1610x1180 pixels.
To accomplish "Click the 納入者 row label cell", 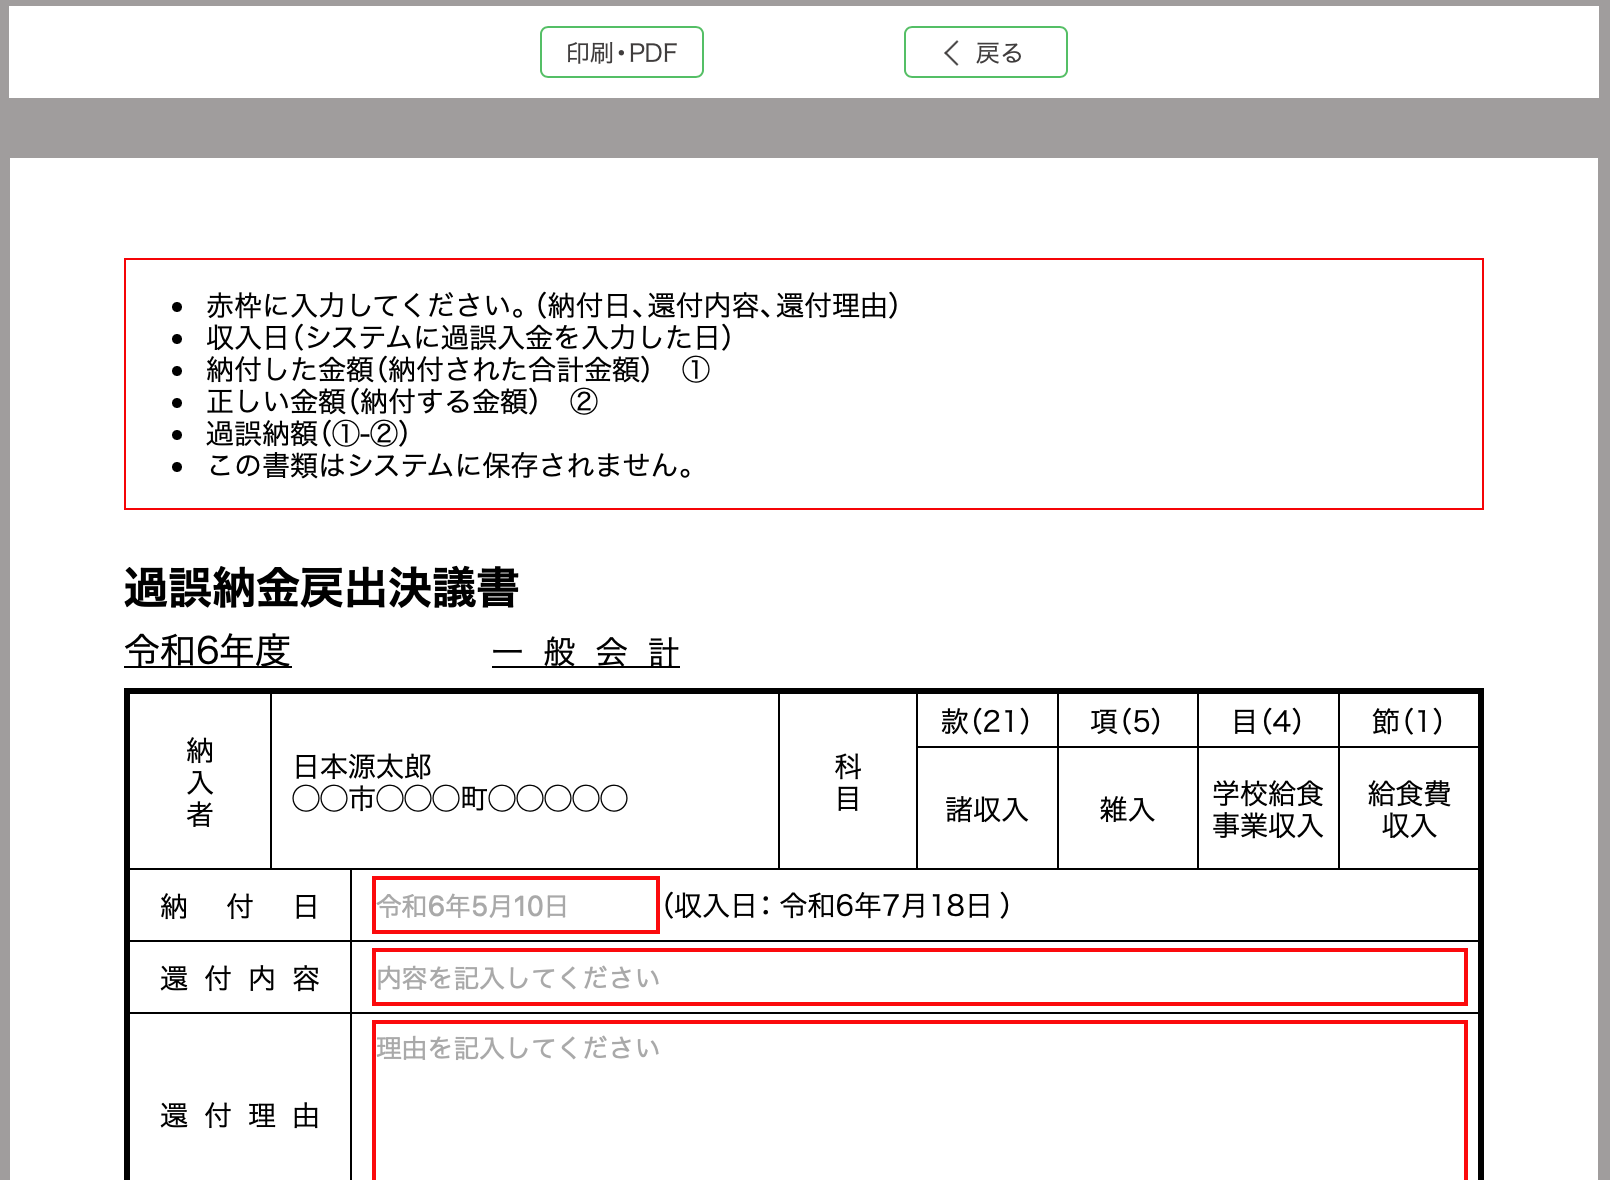I will [200, 782].
